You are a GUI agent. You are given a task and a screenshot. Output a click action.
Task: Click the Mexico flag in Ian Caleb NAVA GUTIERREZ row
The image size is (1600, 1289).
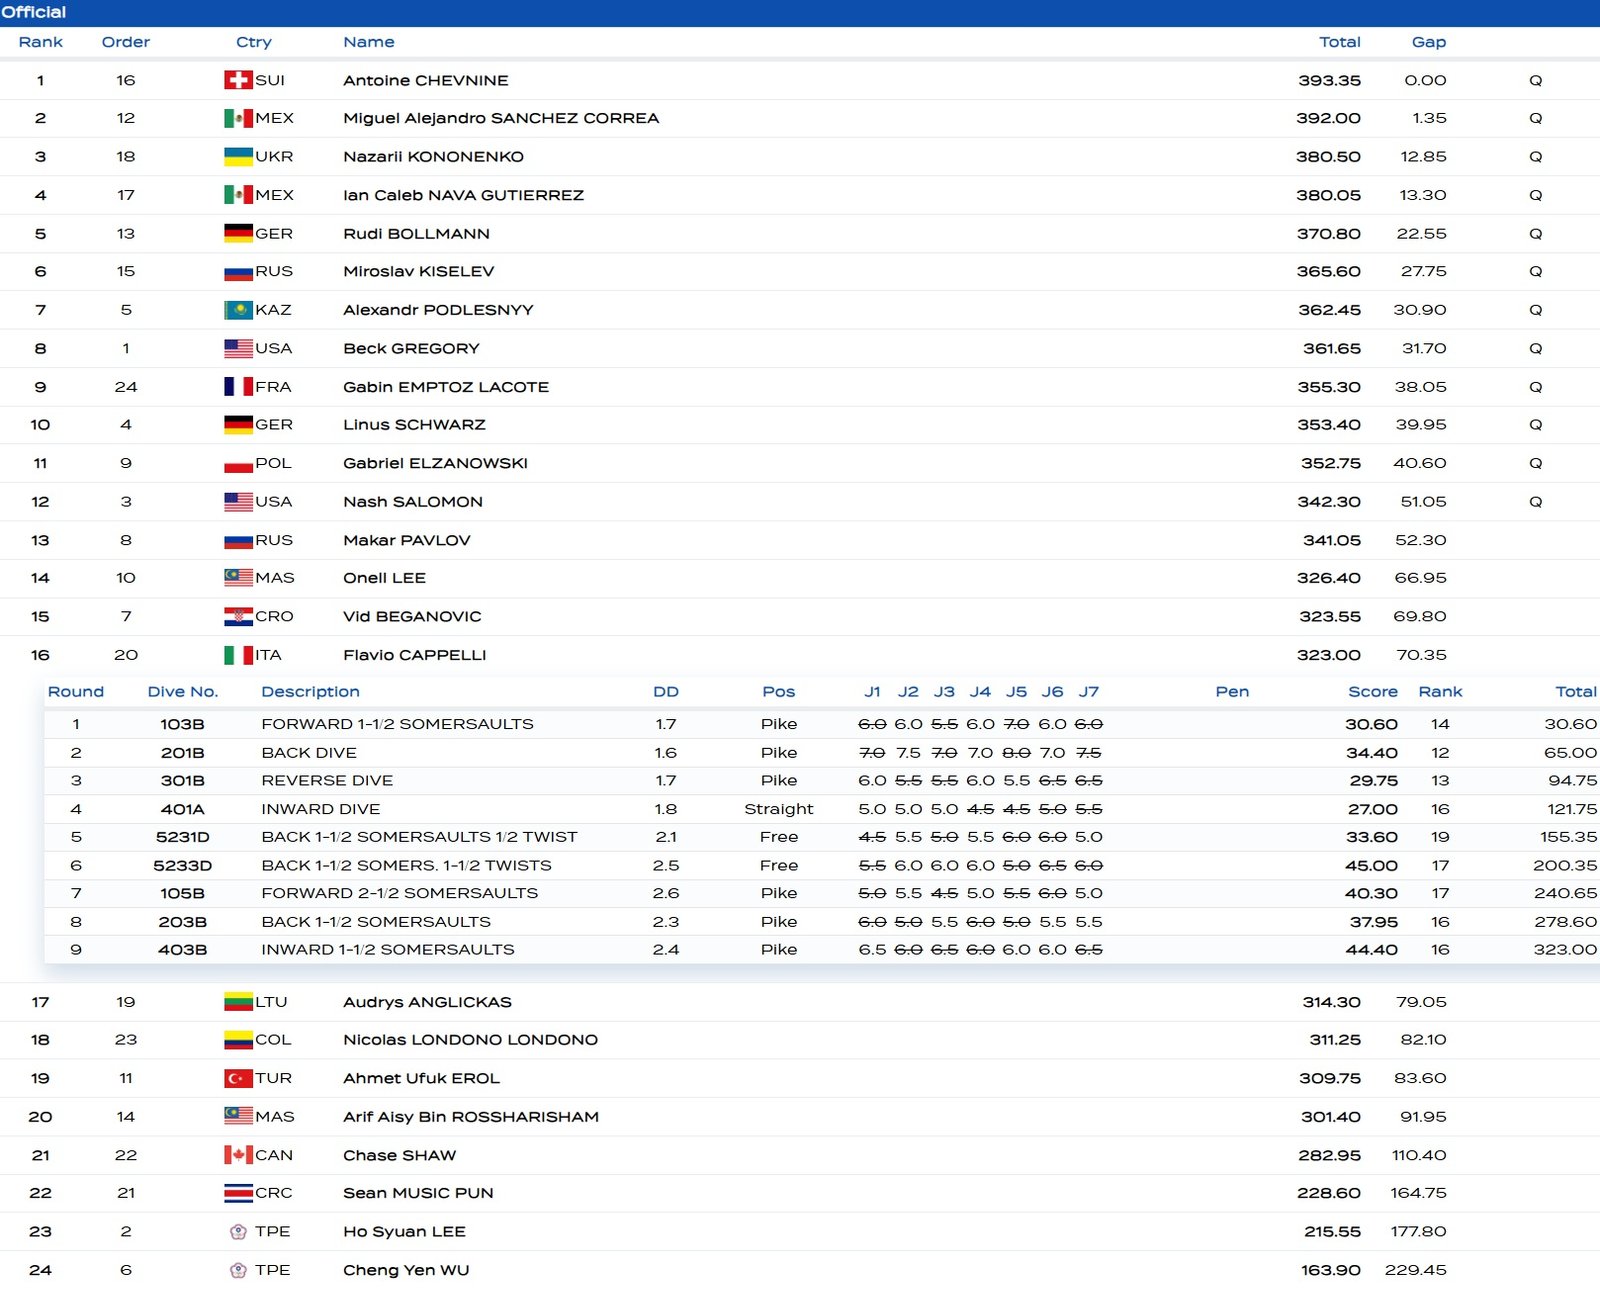click(x=238, y=195)
